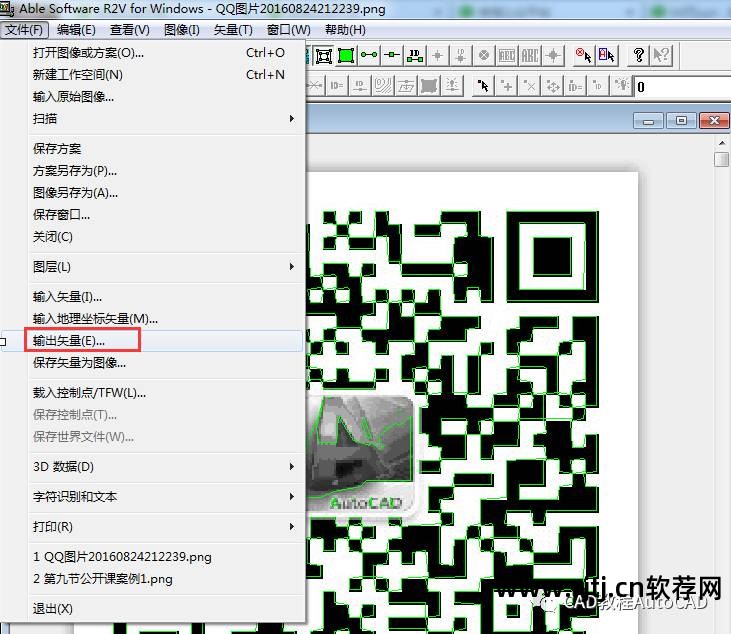The image size is (731, 634).
Task: Open the 文件(F) menu
Action: [24, 30]
